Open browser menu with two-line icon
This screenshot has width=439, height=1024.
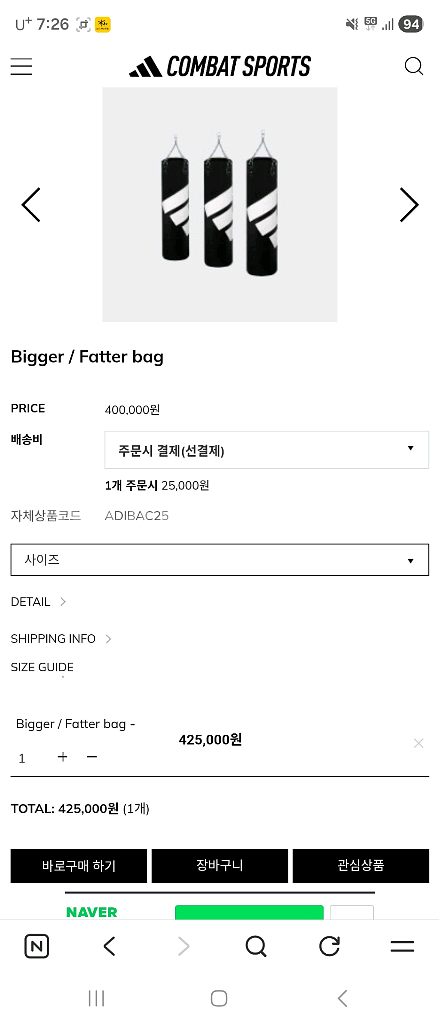coord(402,946)
